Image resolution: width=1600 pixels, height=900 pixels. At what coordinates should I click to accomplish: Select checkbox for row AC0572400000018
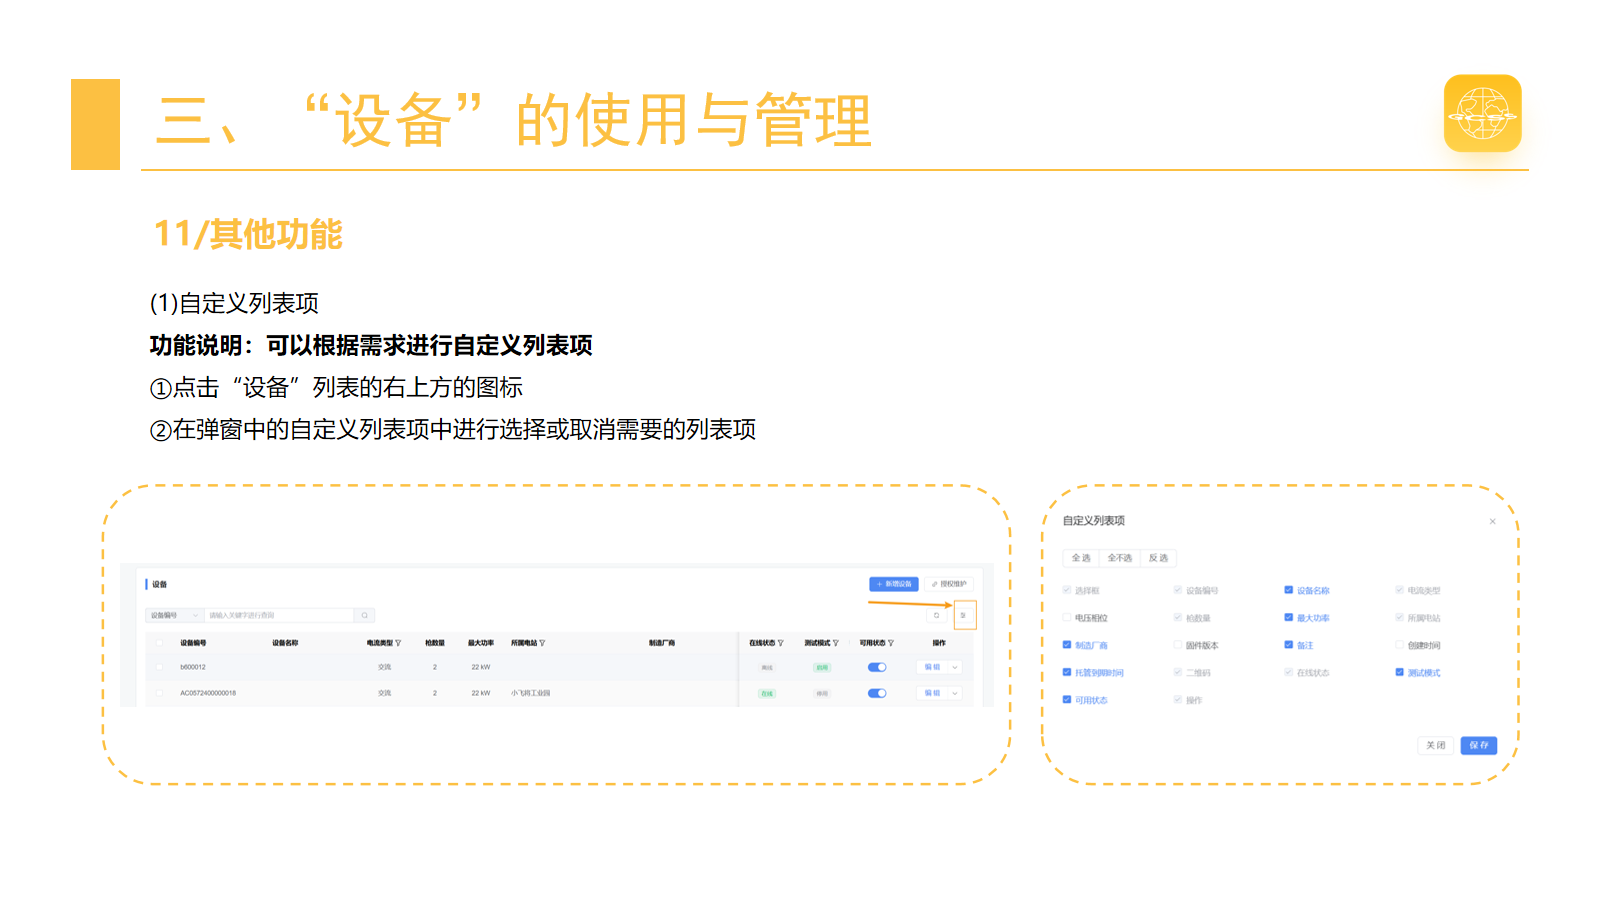(160, 693)
